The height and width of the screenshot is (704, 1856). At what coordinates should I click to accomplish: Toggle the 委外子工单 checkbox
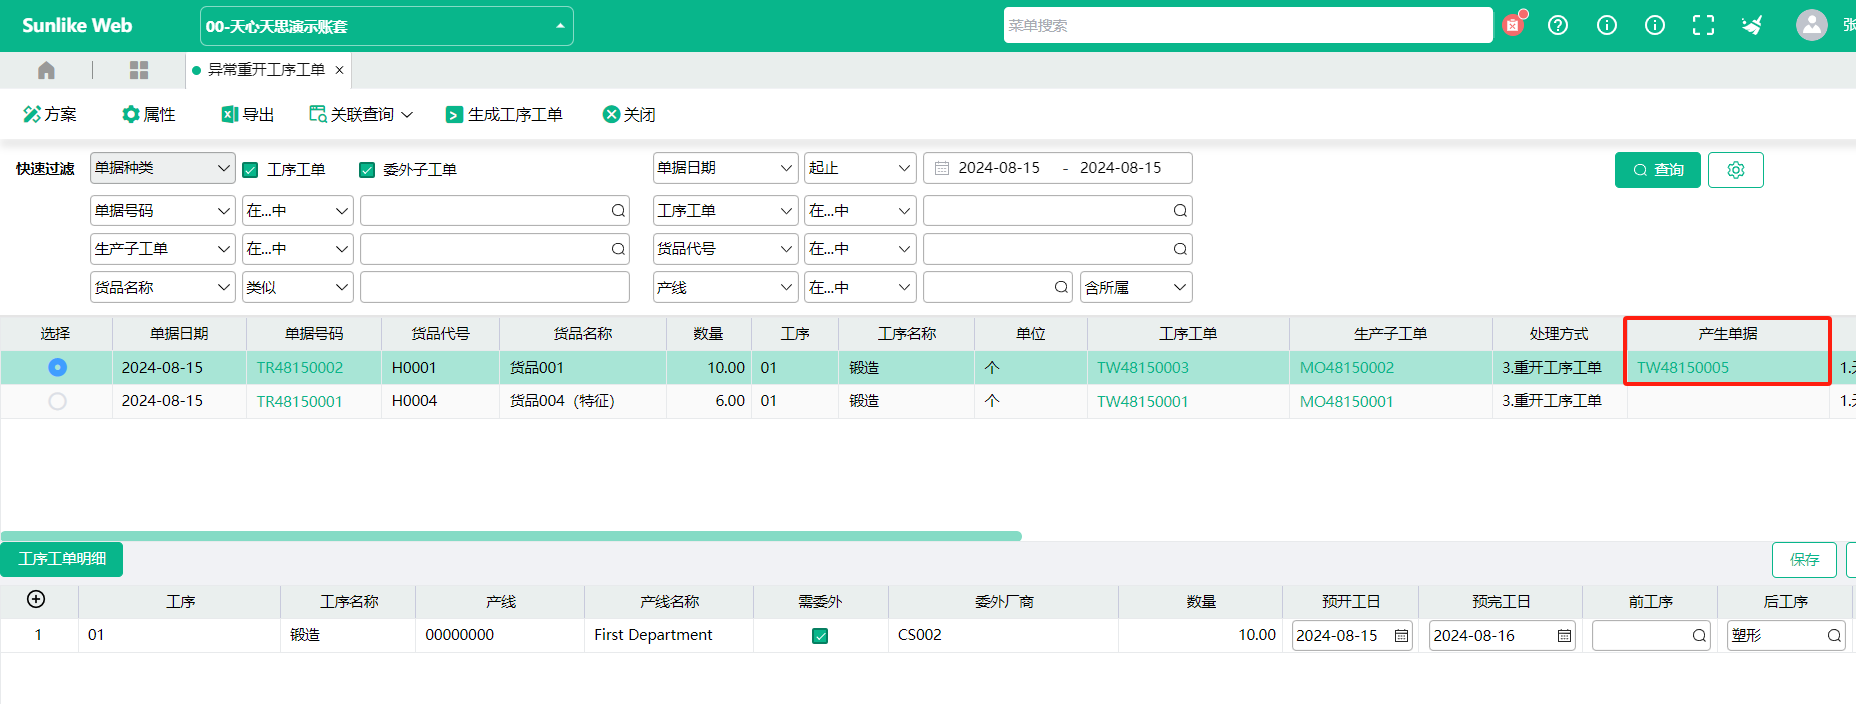(x=367, y=170)
